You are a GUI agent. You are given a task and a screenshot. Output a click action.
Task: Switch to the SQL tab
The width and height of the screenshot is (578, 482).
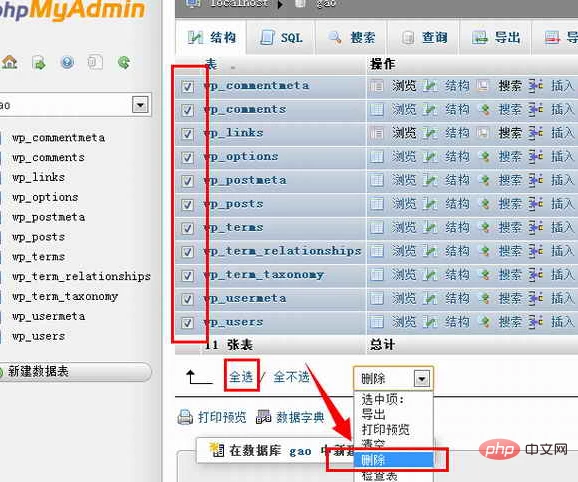click(x=281, y=38)
